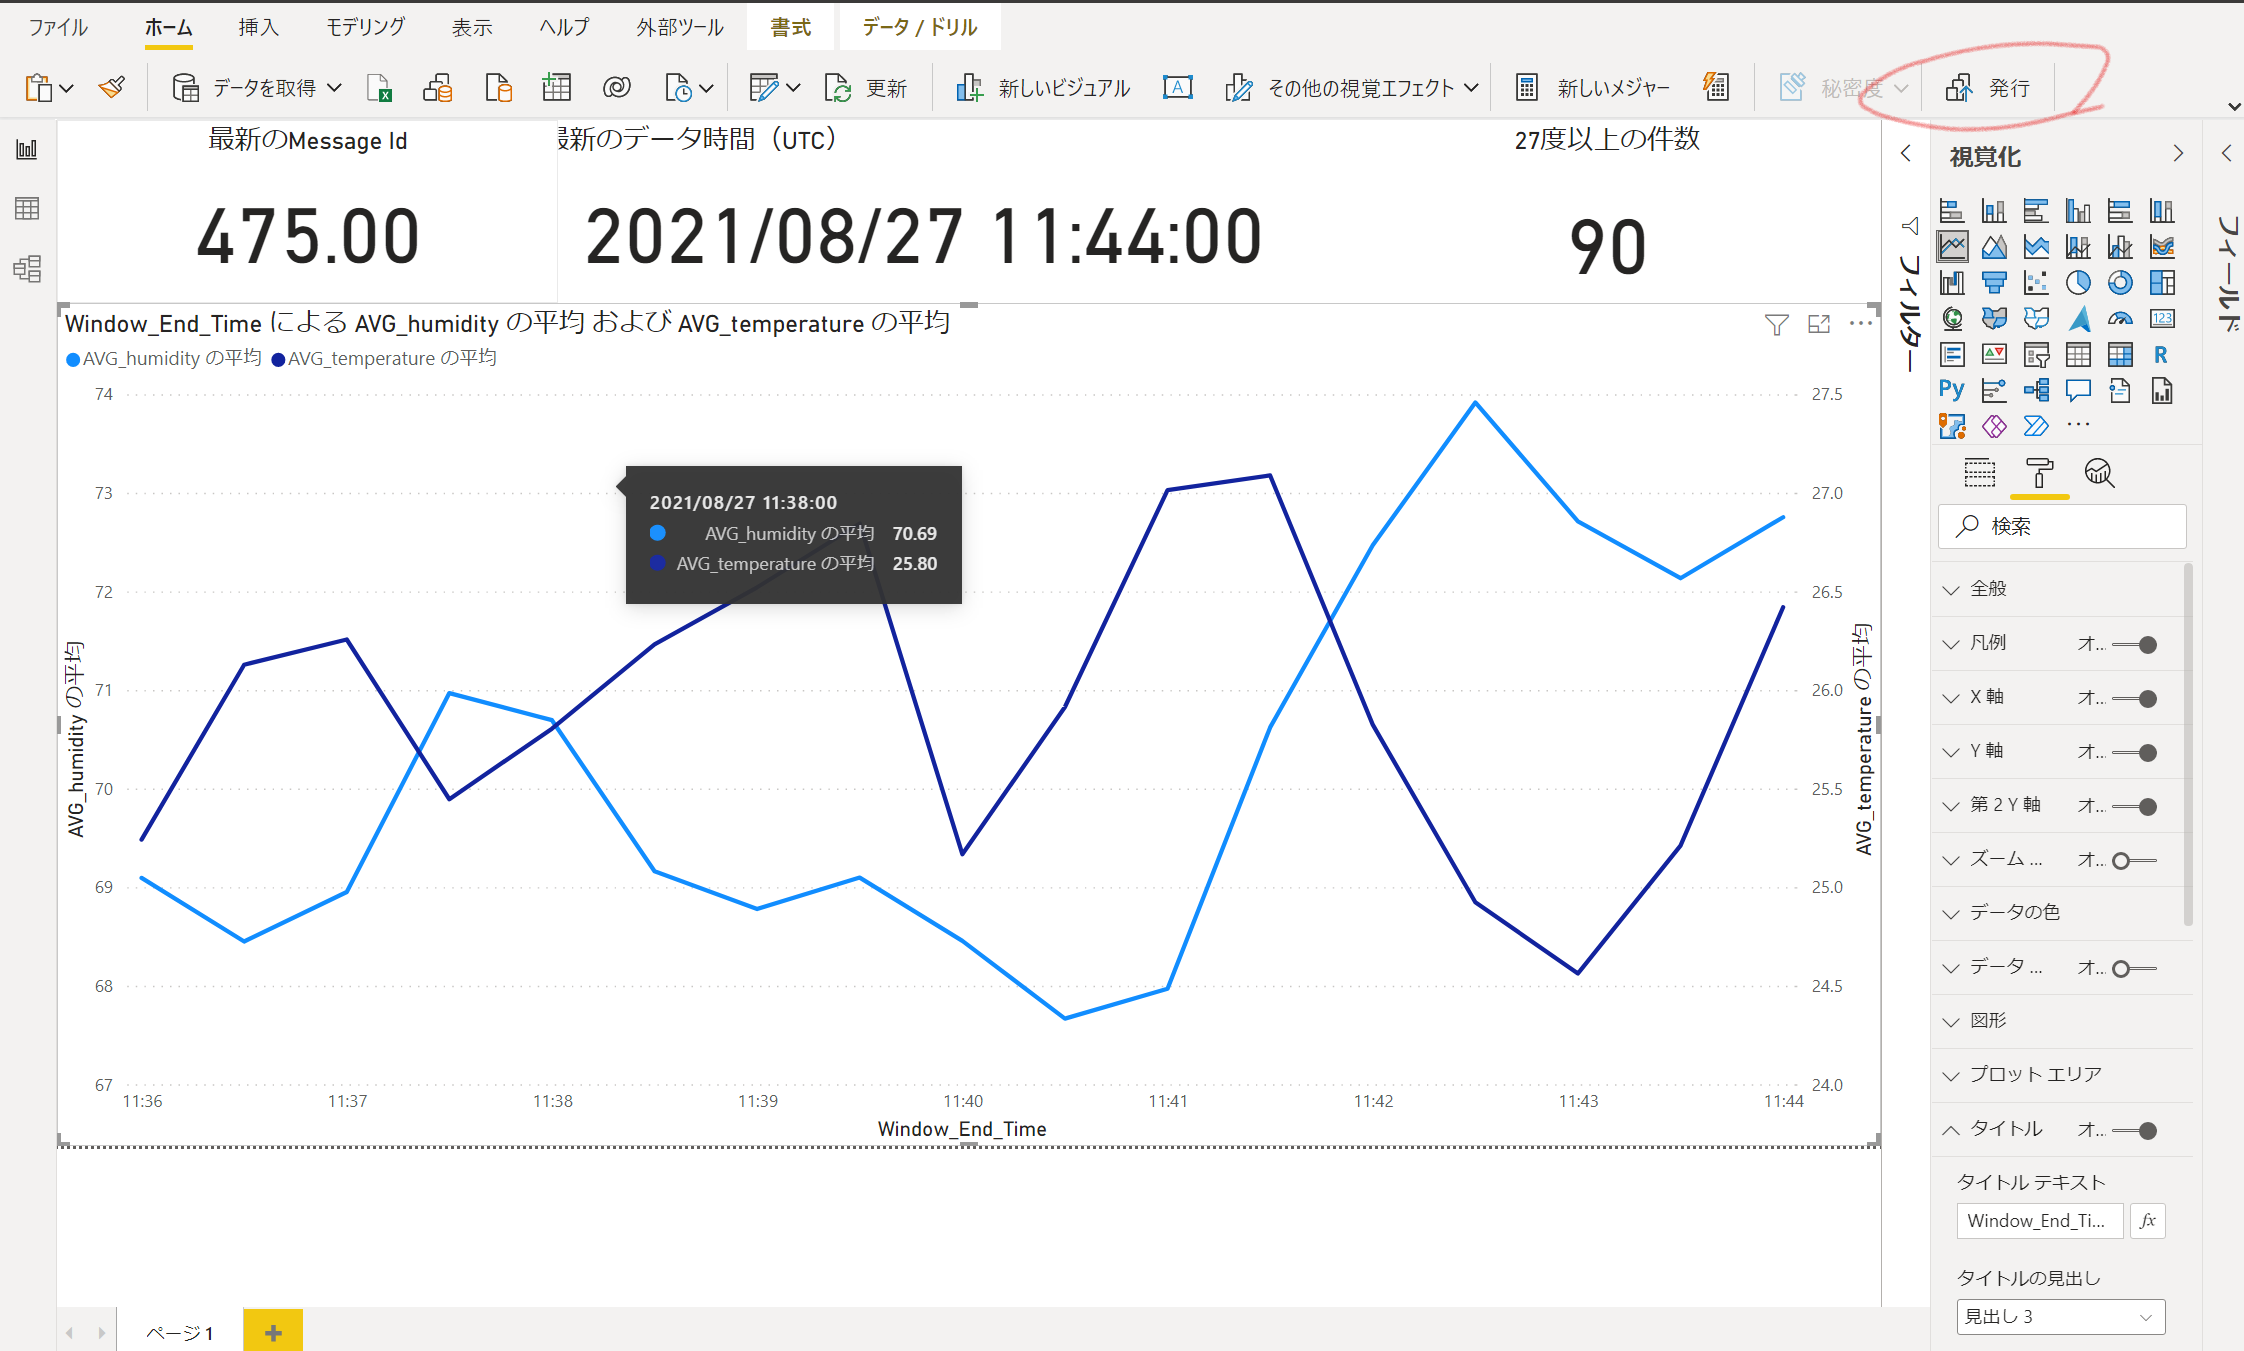Open the Get data (データを取得) dropdown
This screenshot has width=2244, height=1351.
[x=258, y=88]
